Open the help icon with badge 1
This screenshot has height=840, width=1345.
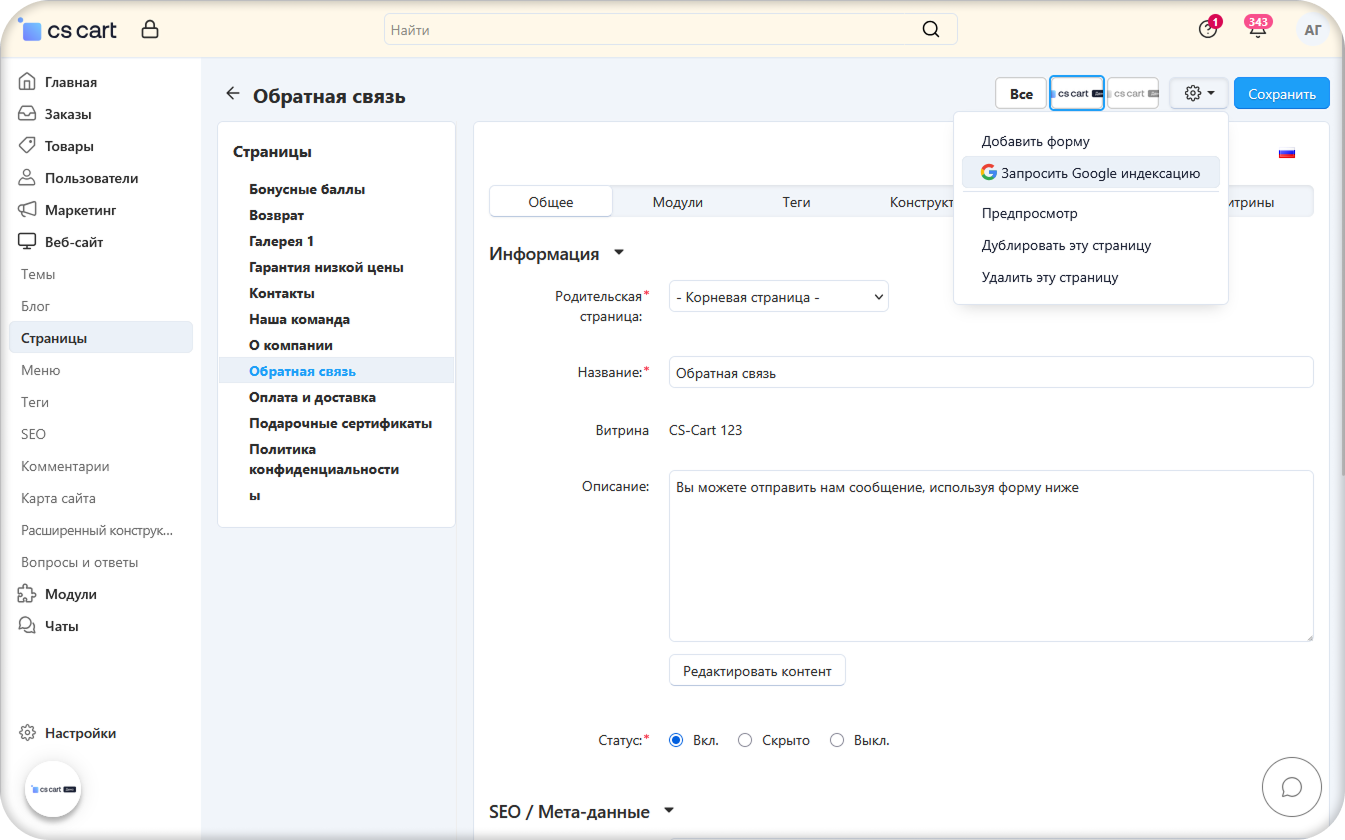coord(1208,30)
